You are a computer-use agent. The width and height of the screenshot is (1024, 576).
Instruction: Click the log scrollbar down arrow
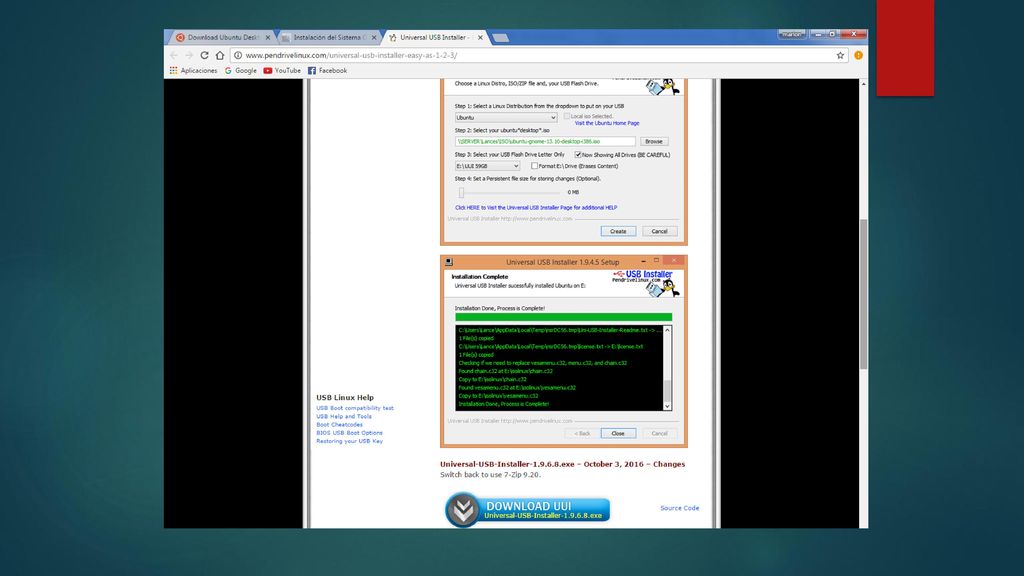click(667, 406)
